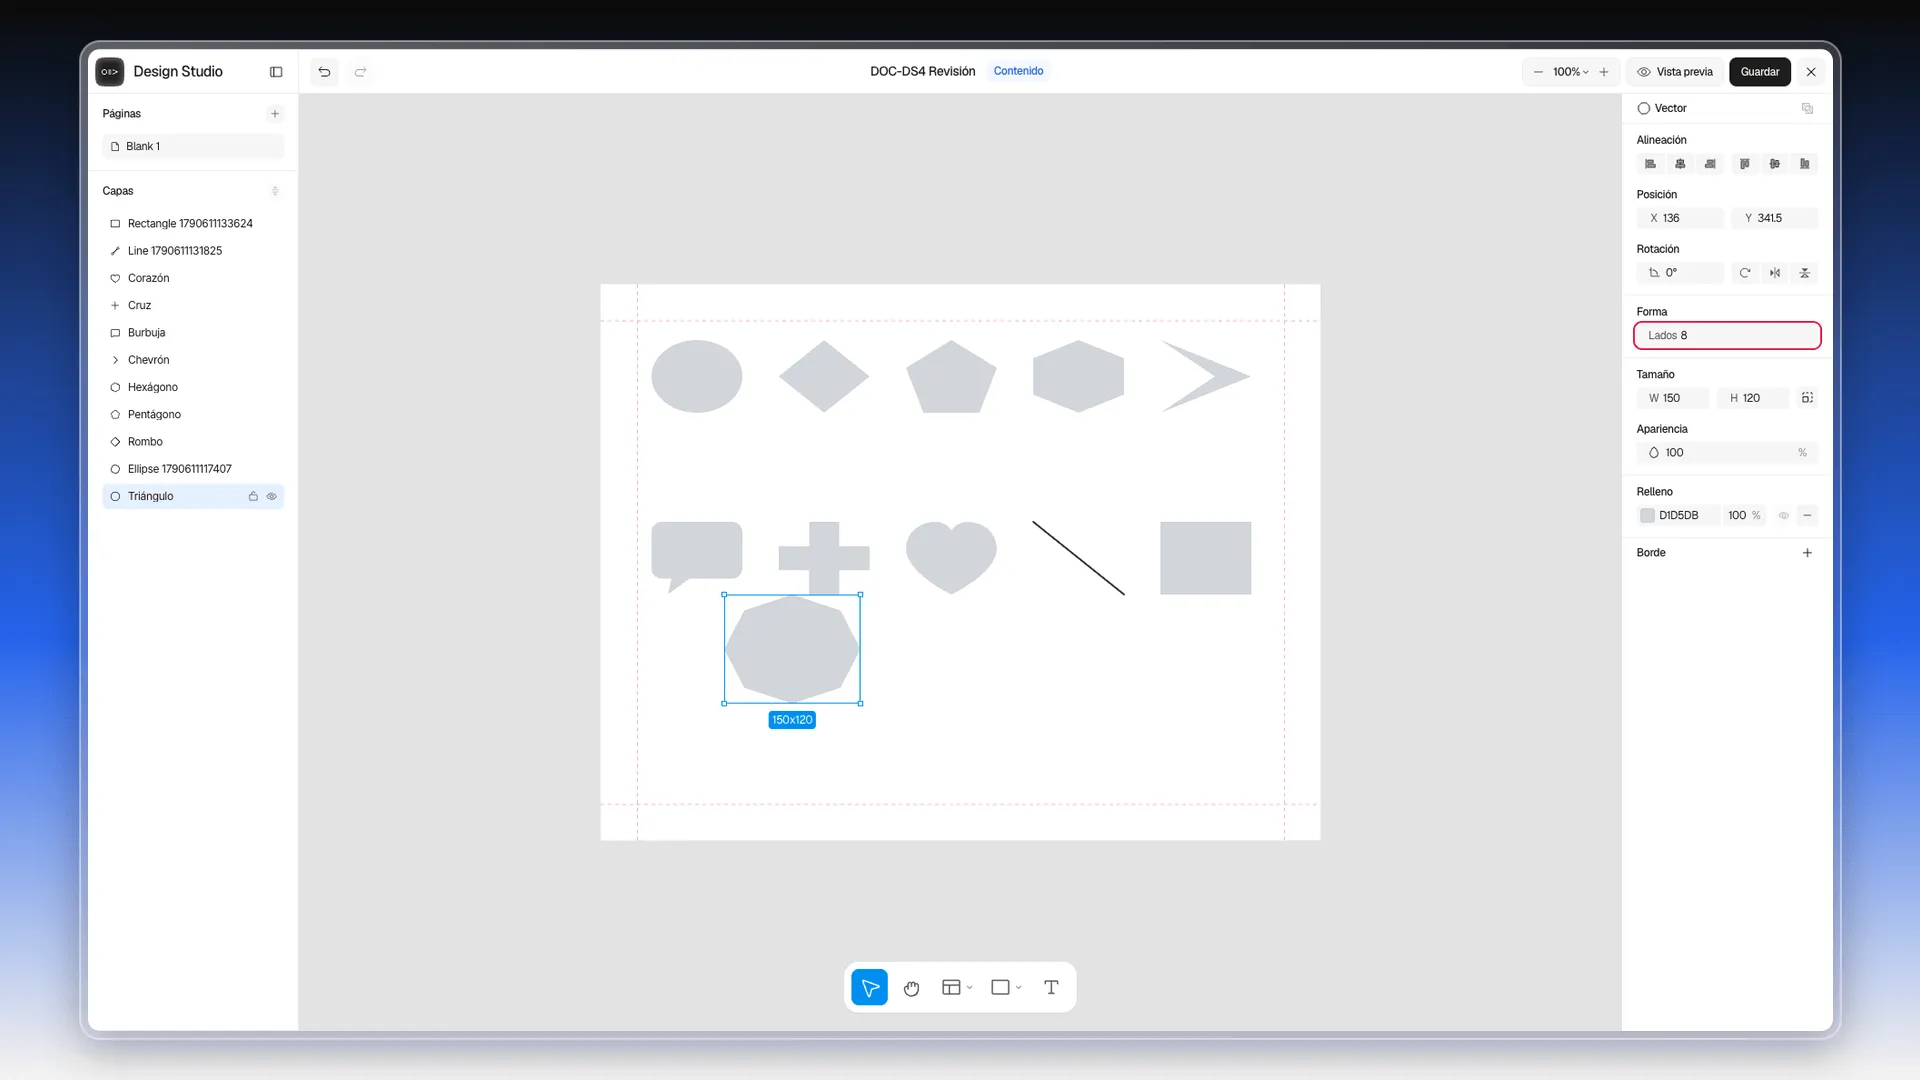Zoom out with the minus icon

click(1538, 72)
